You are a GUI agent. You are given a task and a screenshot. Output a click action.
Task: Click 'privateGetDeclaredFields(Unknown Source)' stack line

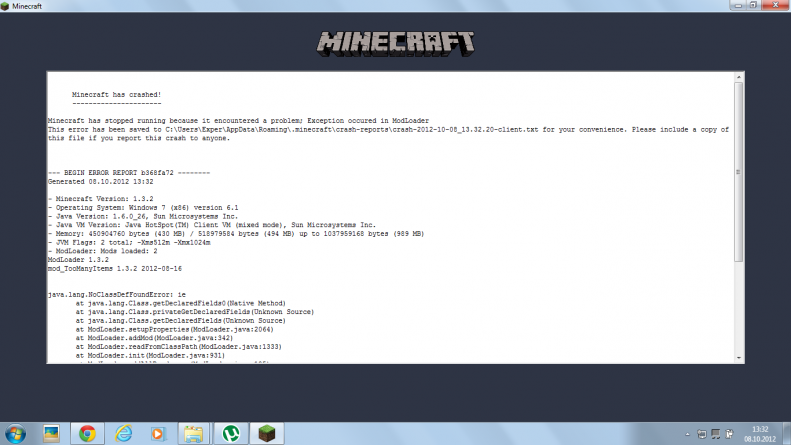tap(195, 312)
